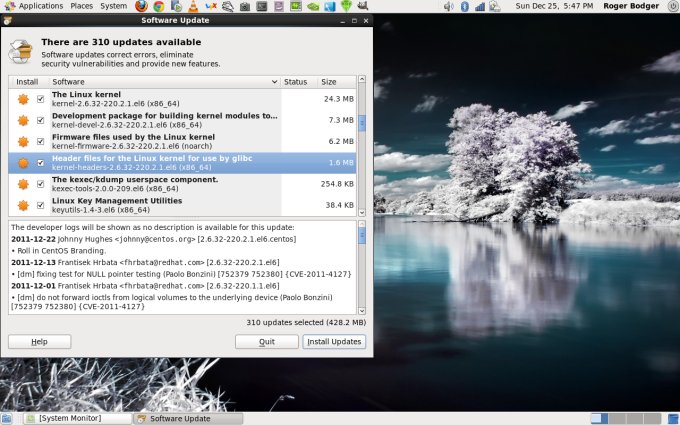Click the multimedia player launcher next to Chrome
The image size is (680, 425).
pos(176,6)
